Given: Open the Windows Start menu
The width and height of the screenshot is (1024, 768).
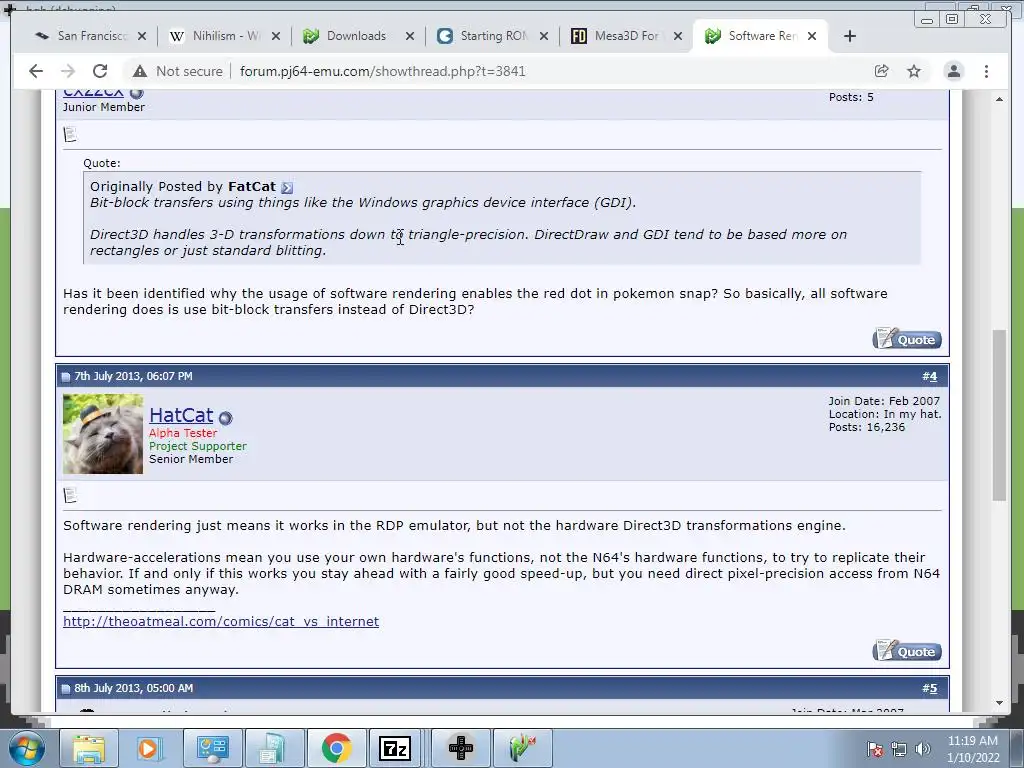Looking at the screenshot, I should point(27,748).
